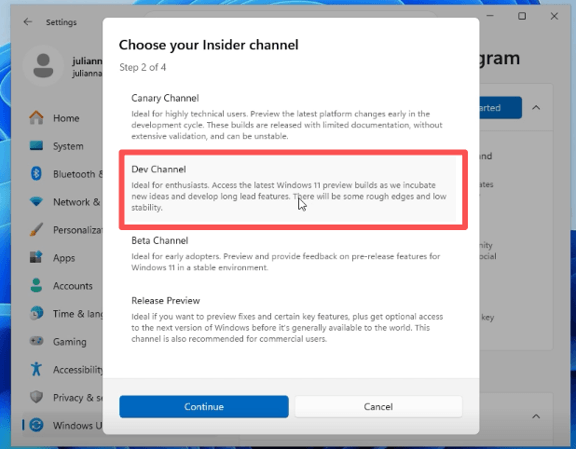The width and height of the screenshot is (576, 449).
Task: Close the Settings window
Action: (554, 16)
